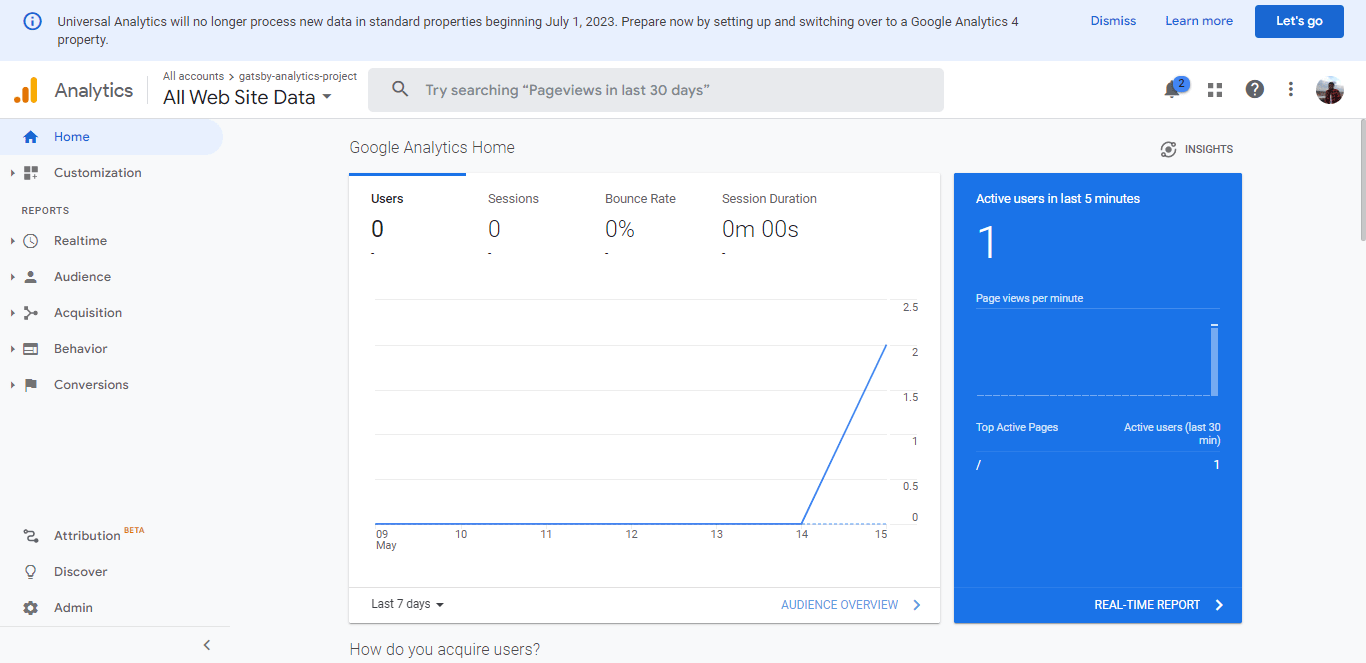Click the Realtime clock icon

pyautogui.click(x=31, y=241)
